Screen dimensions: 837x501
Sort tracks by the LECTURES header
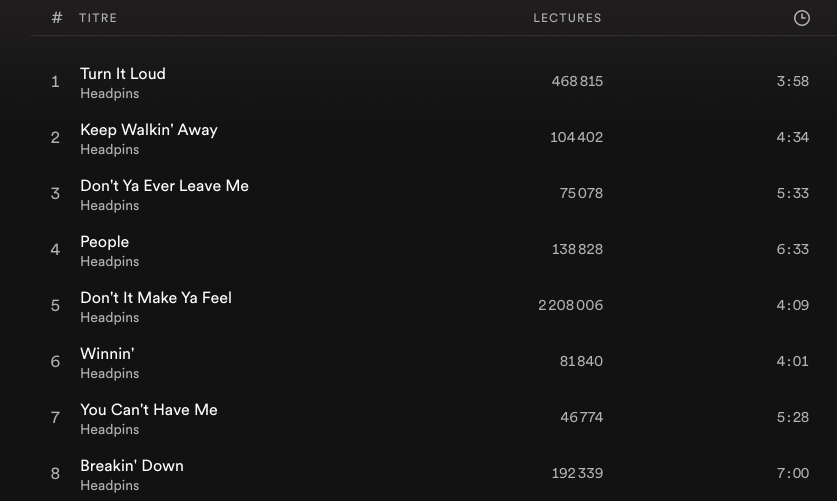(x=567, y=18)
